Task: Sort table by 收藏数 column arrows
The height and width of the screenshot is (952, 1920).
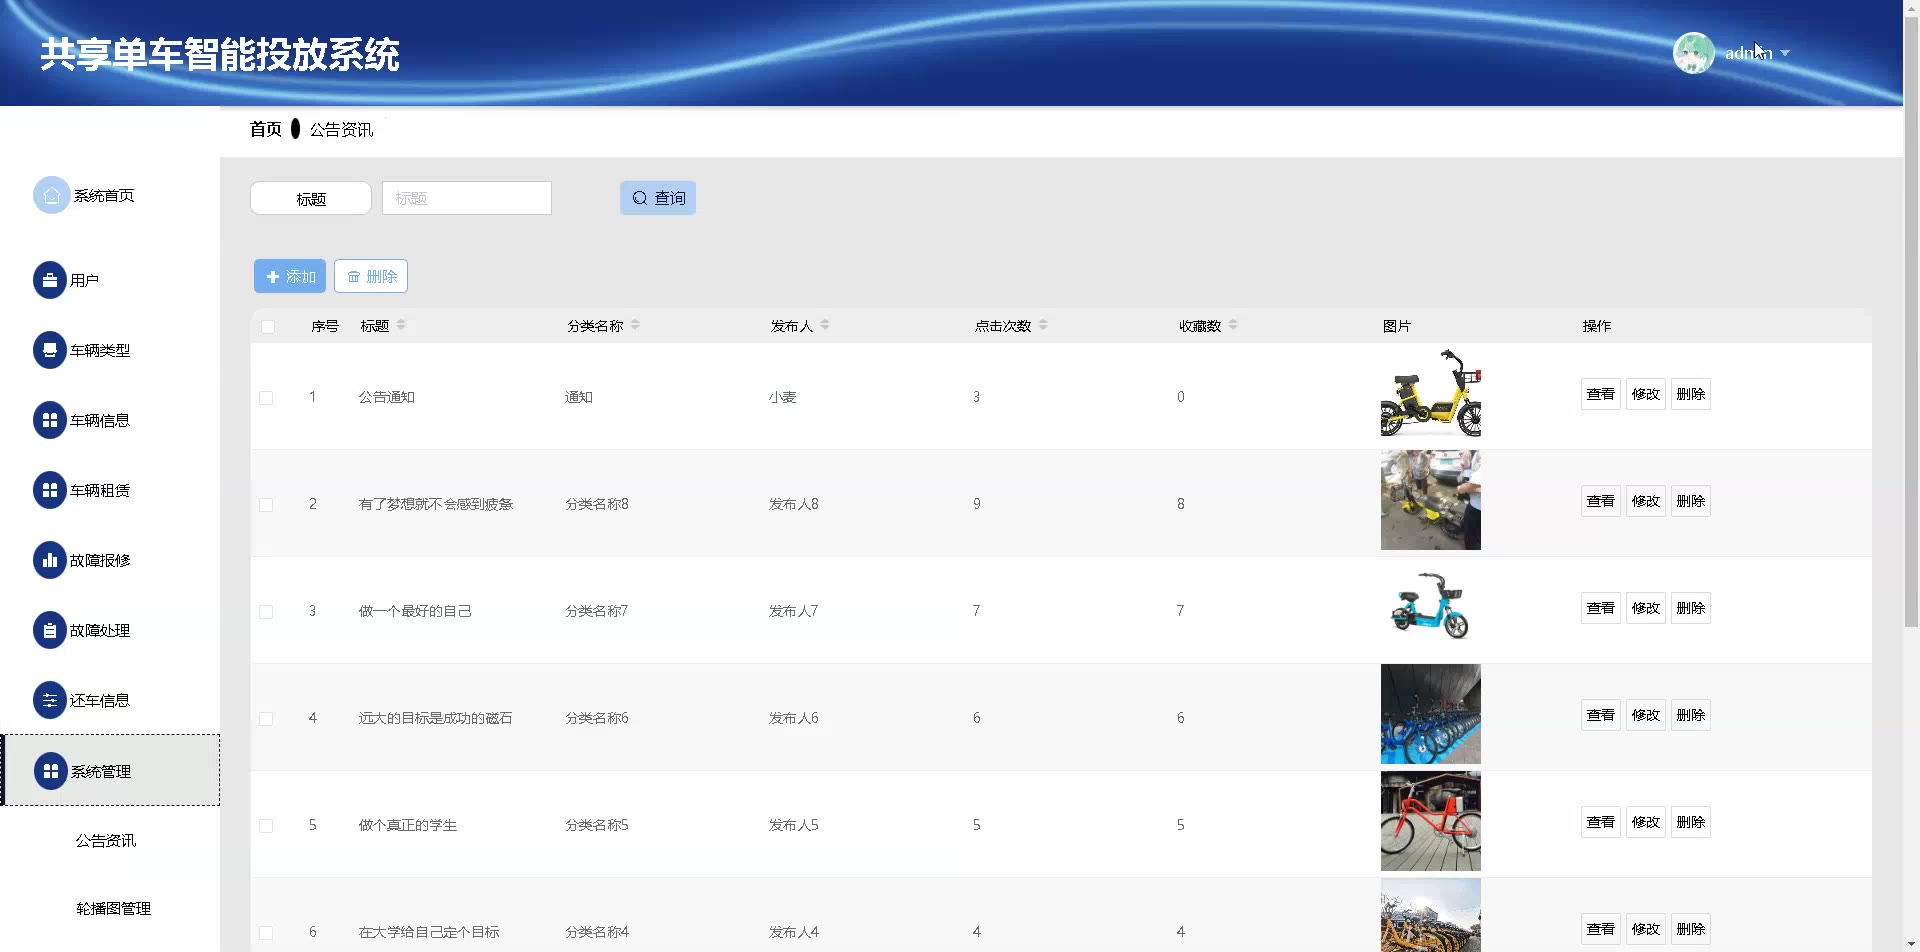Action: 1233,325
